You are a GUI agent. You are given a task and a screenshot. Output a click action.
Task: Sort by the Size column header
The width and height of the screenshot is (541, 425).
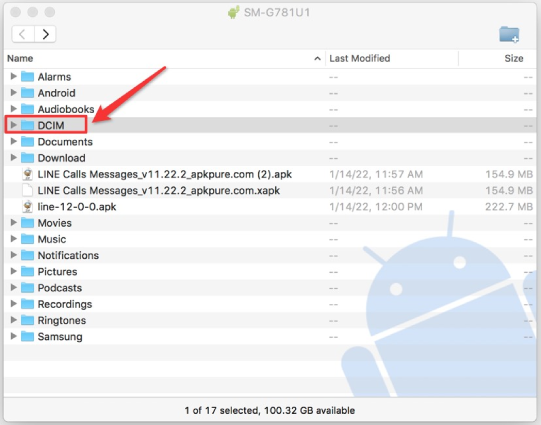(514, 58)
